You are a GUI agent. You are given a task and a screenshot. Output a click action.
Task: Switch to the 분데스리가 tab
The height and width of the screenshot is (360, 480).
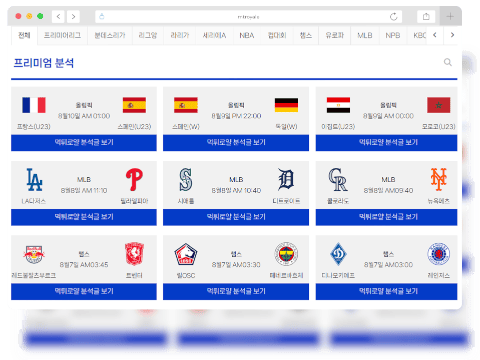click(110, 35)
